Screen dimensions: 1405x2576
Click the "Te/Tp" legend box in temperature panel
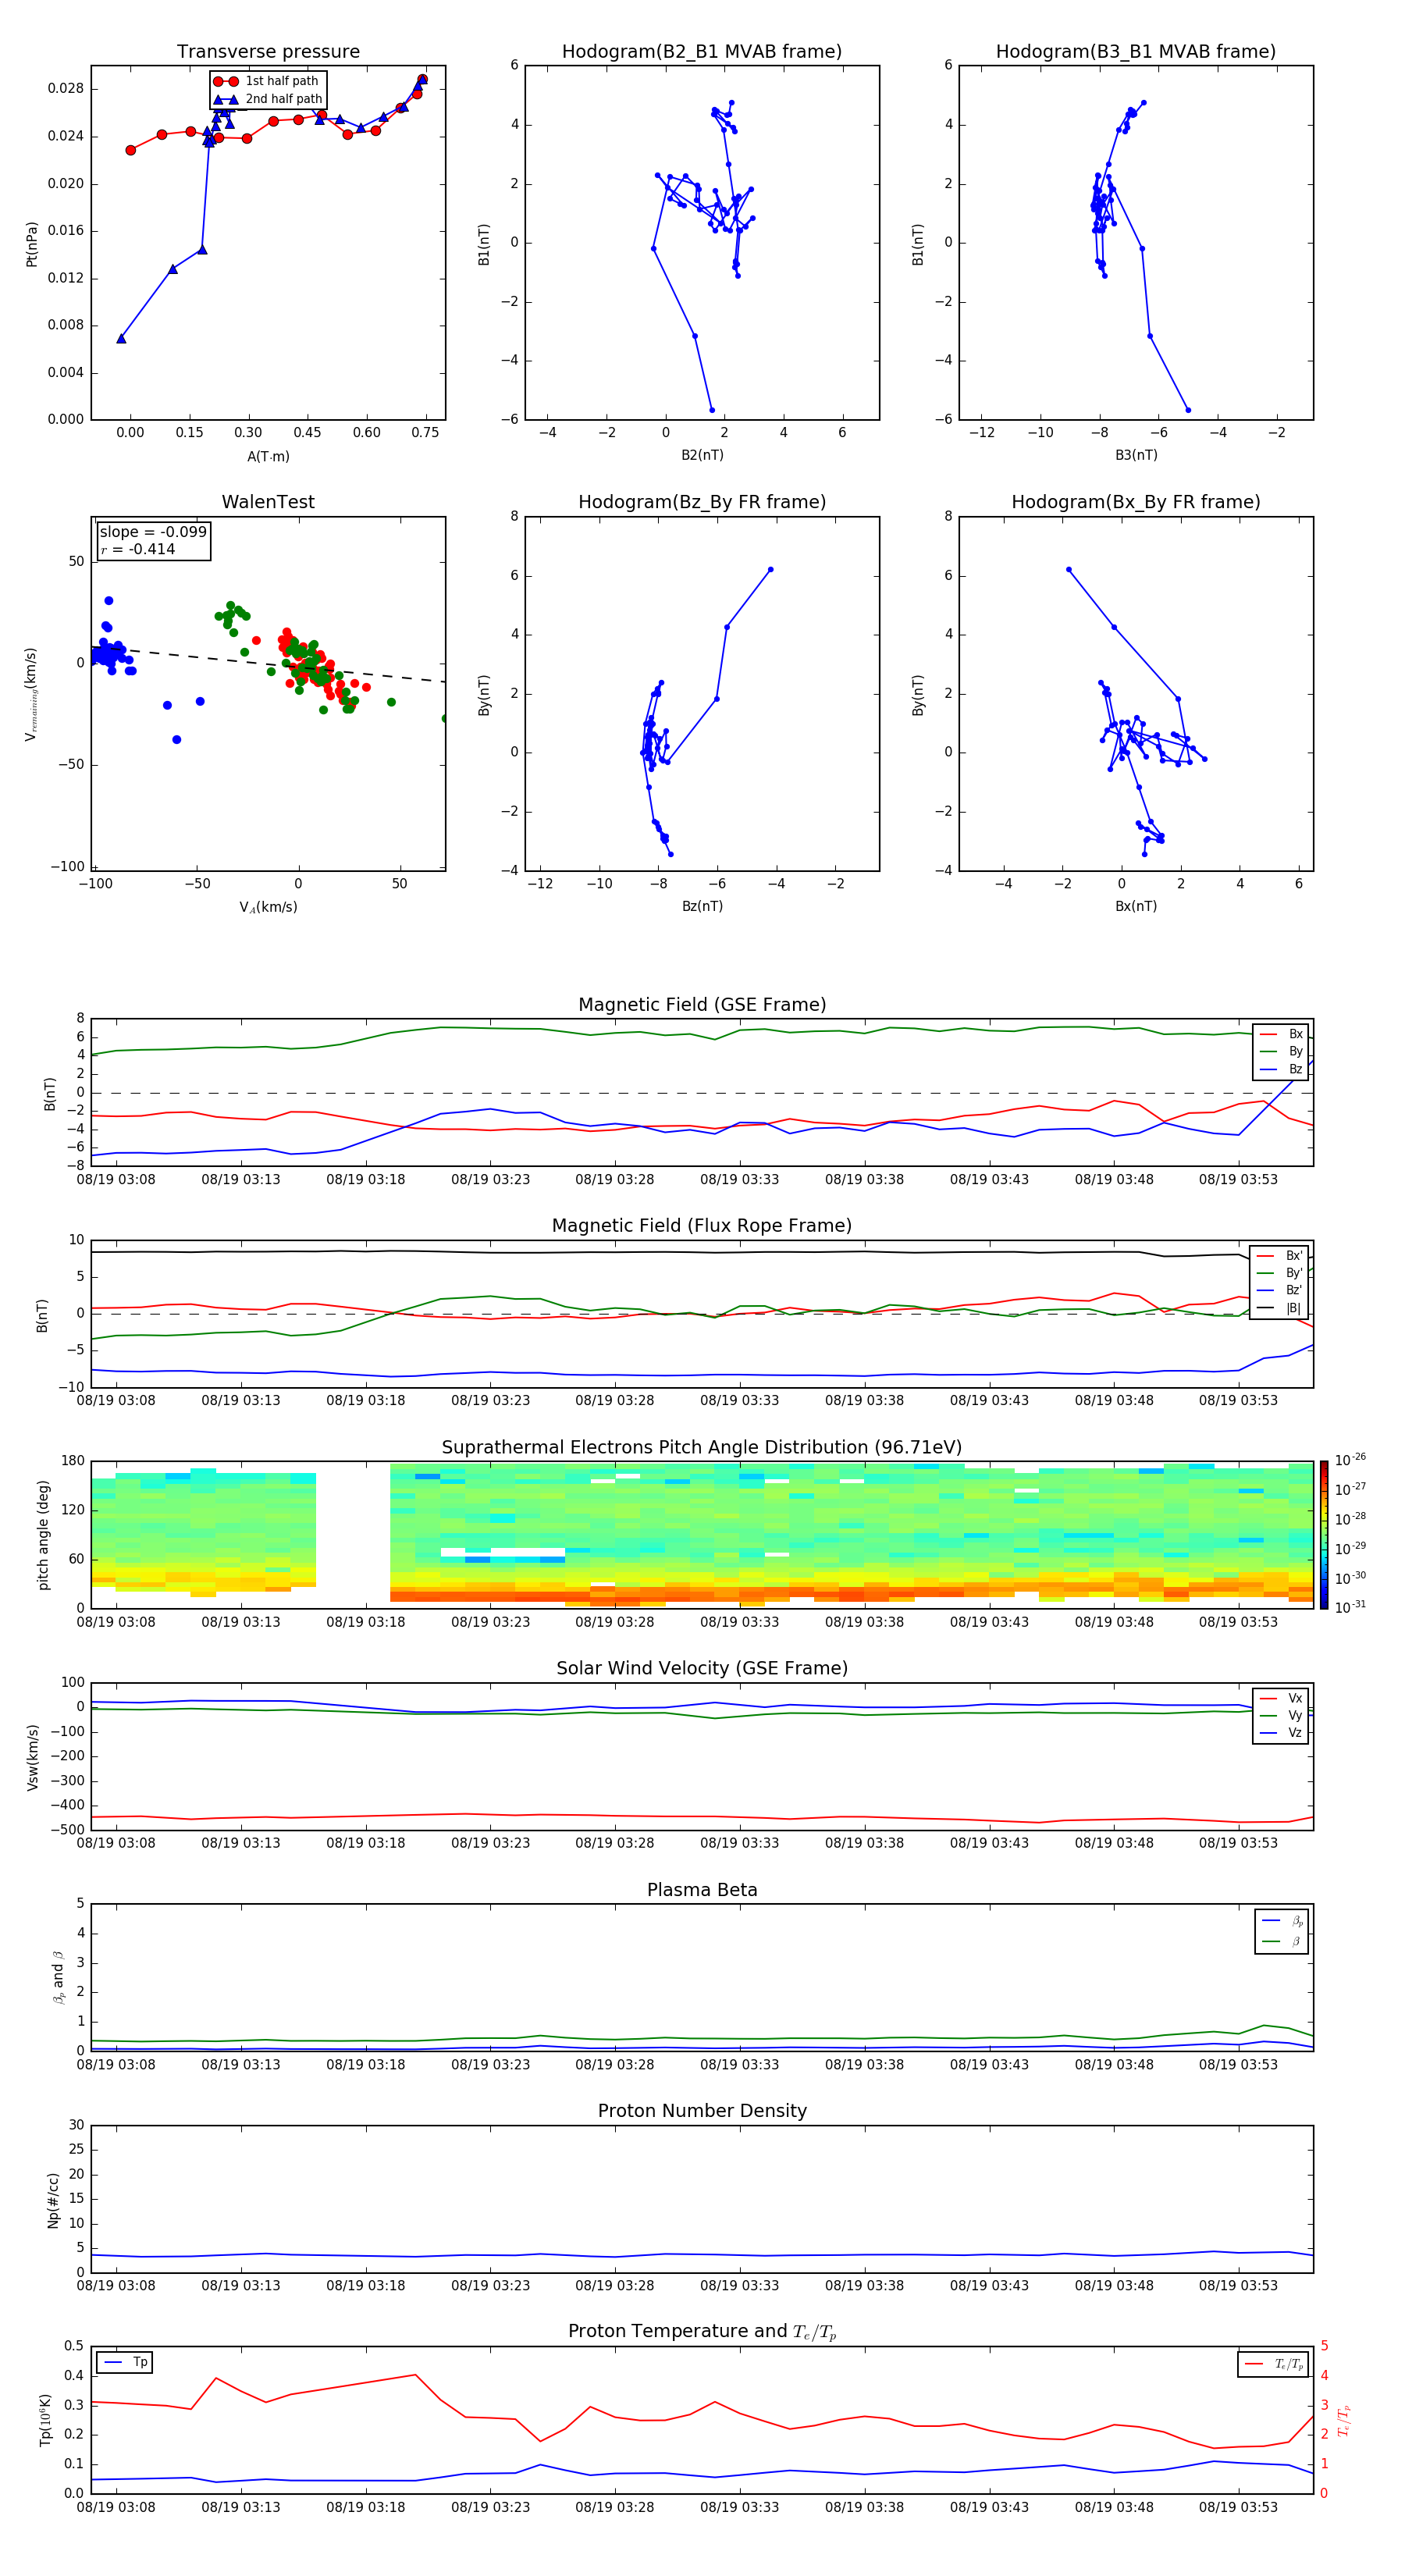coord(1273,2365)
